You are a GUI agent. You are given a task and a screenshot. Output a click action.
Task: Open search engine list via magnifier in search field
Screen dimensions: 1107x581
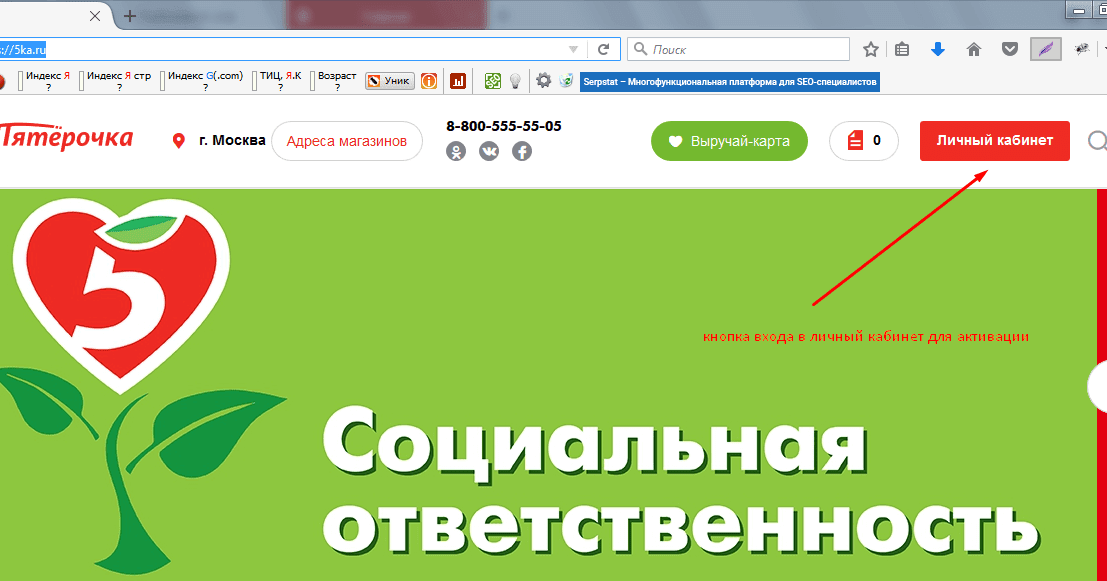pos(640,48)
